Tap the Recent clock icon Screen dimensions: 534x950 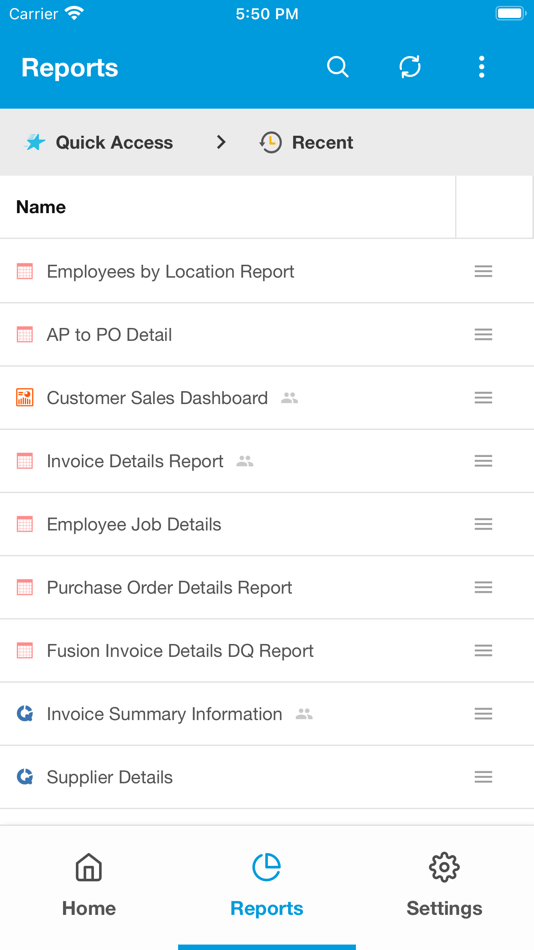coord(270,142)
